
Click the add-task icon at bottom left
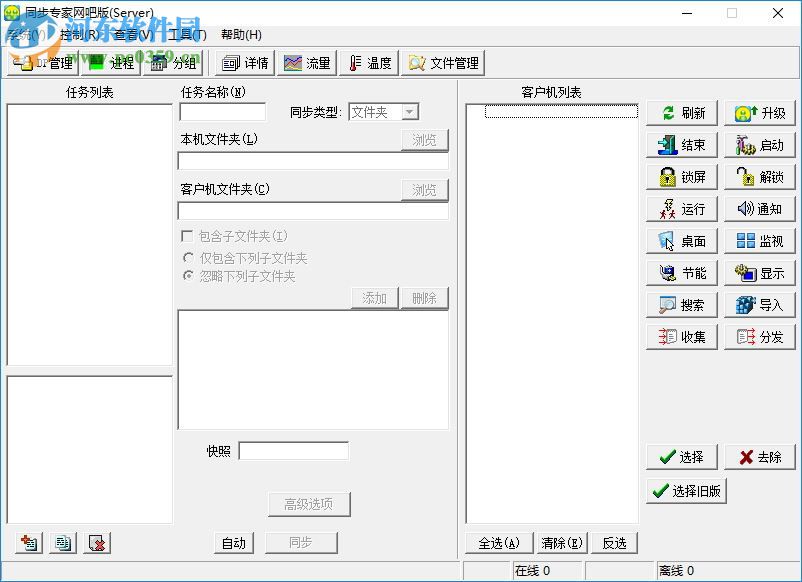pos(28,541)
